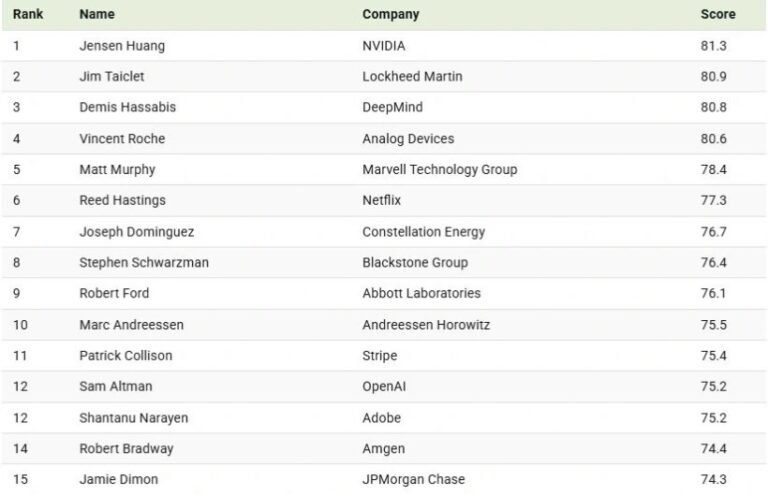Click the Amgen company entry
This screenshot has height=496, width=768.
click(384, 449)
